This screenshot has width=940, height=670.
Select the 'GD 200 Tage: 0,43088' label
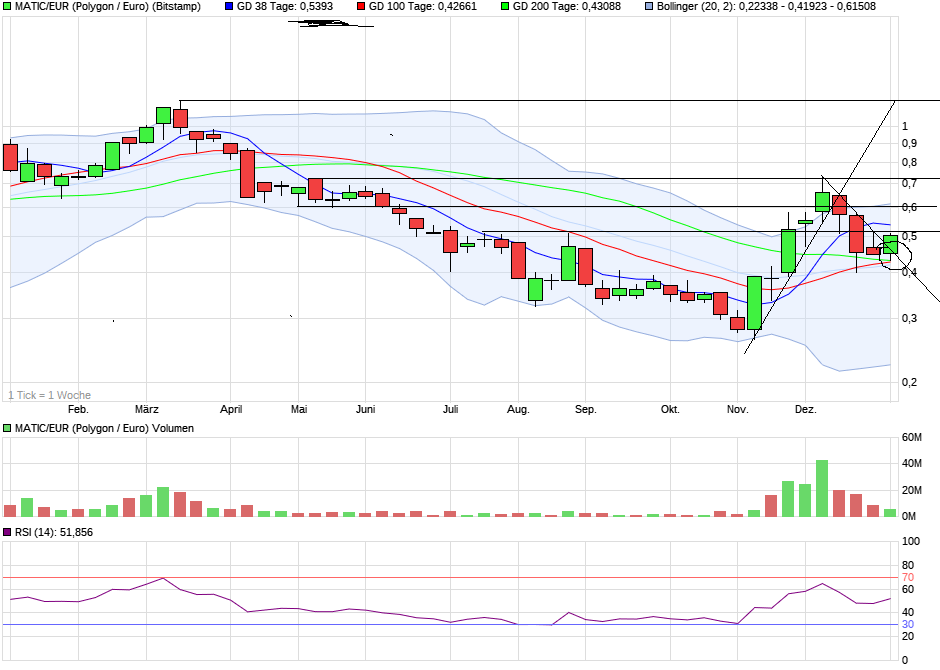[x=567, y=7]
